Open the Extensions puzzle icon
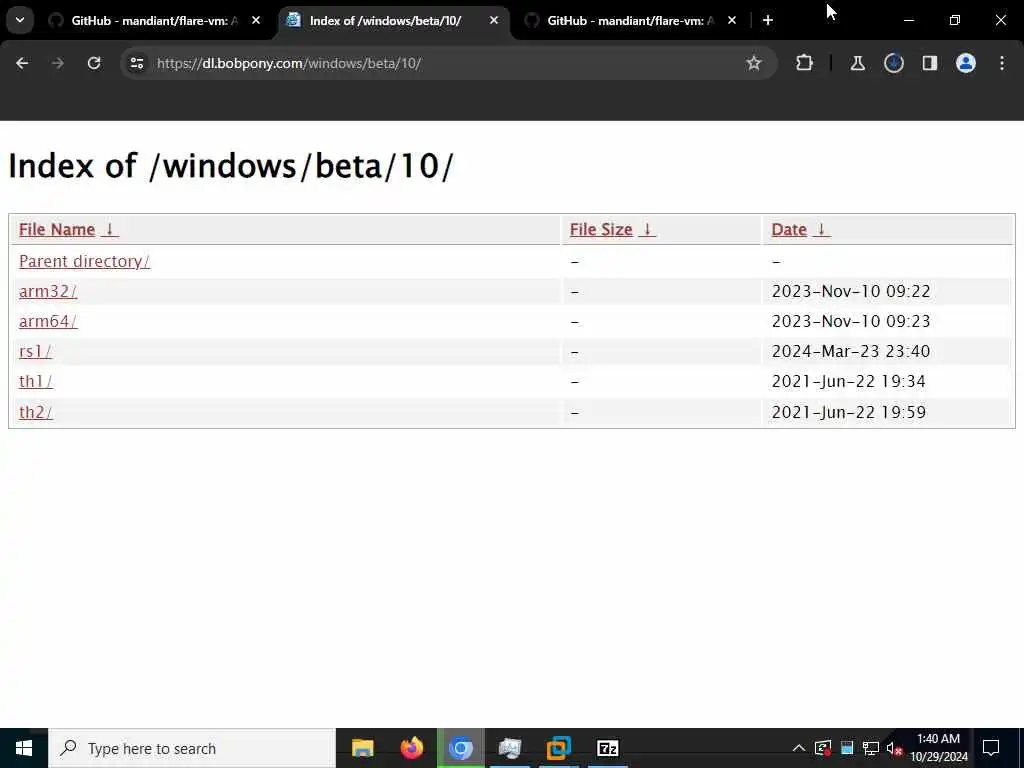Screen dimensions: 1024x768 point(805,63)
